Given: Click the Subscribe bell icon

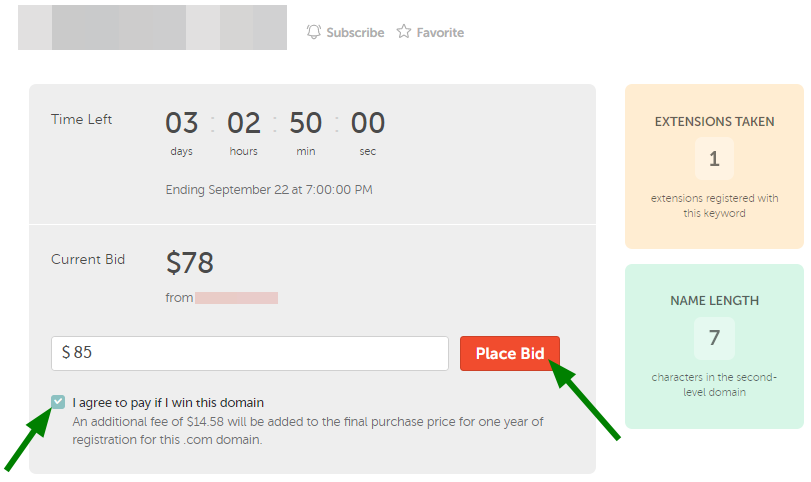Looking at the screenshot, I should 313,32.
